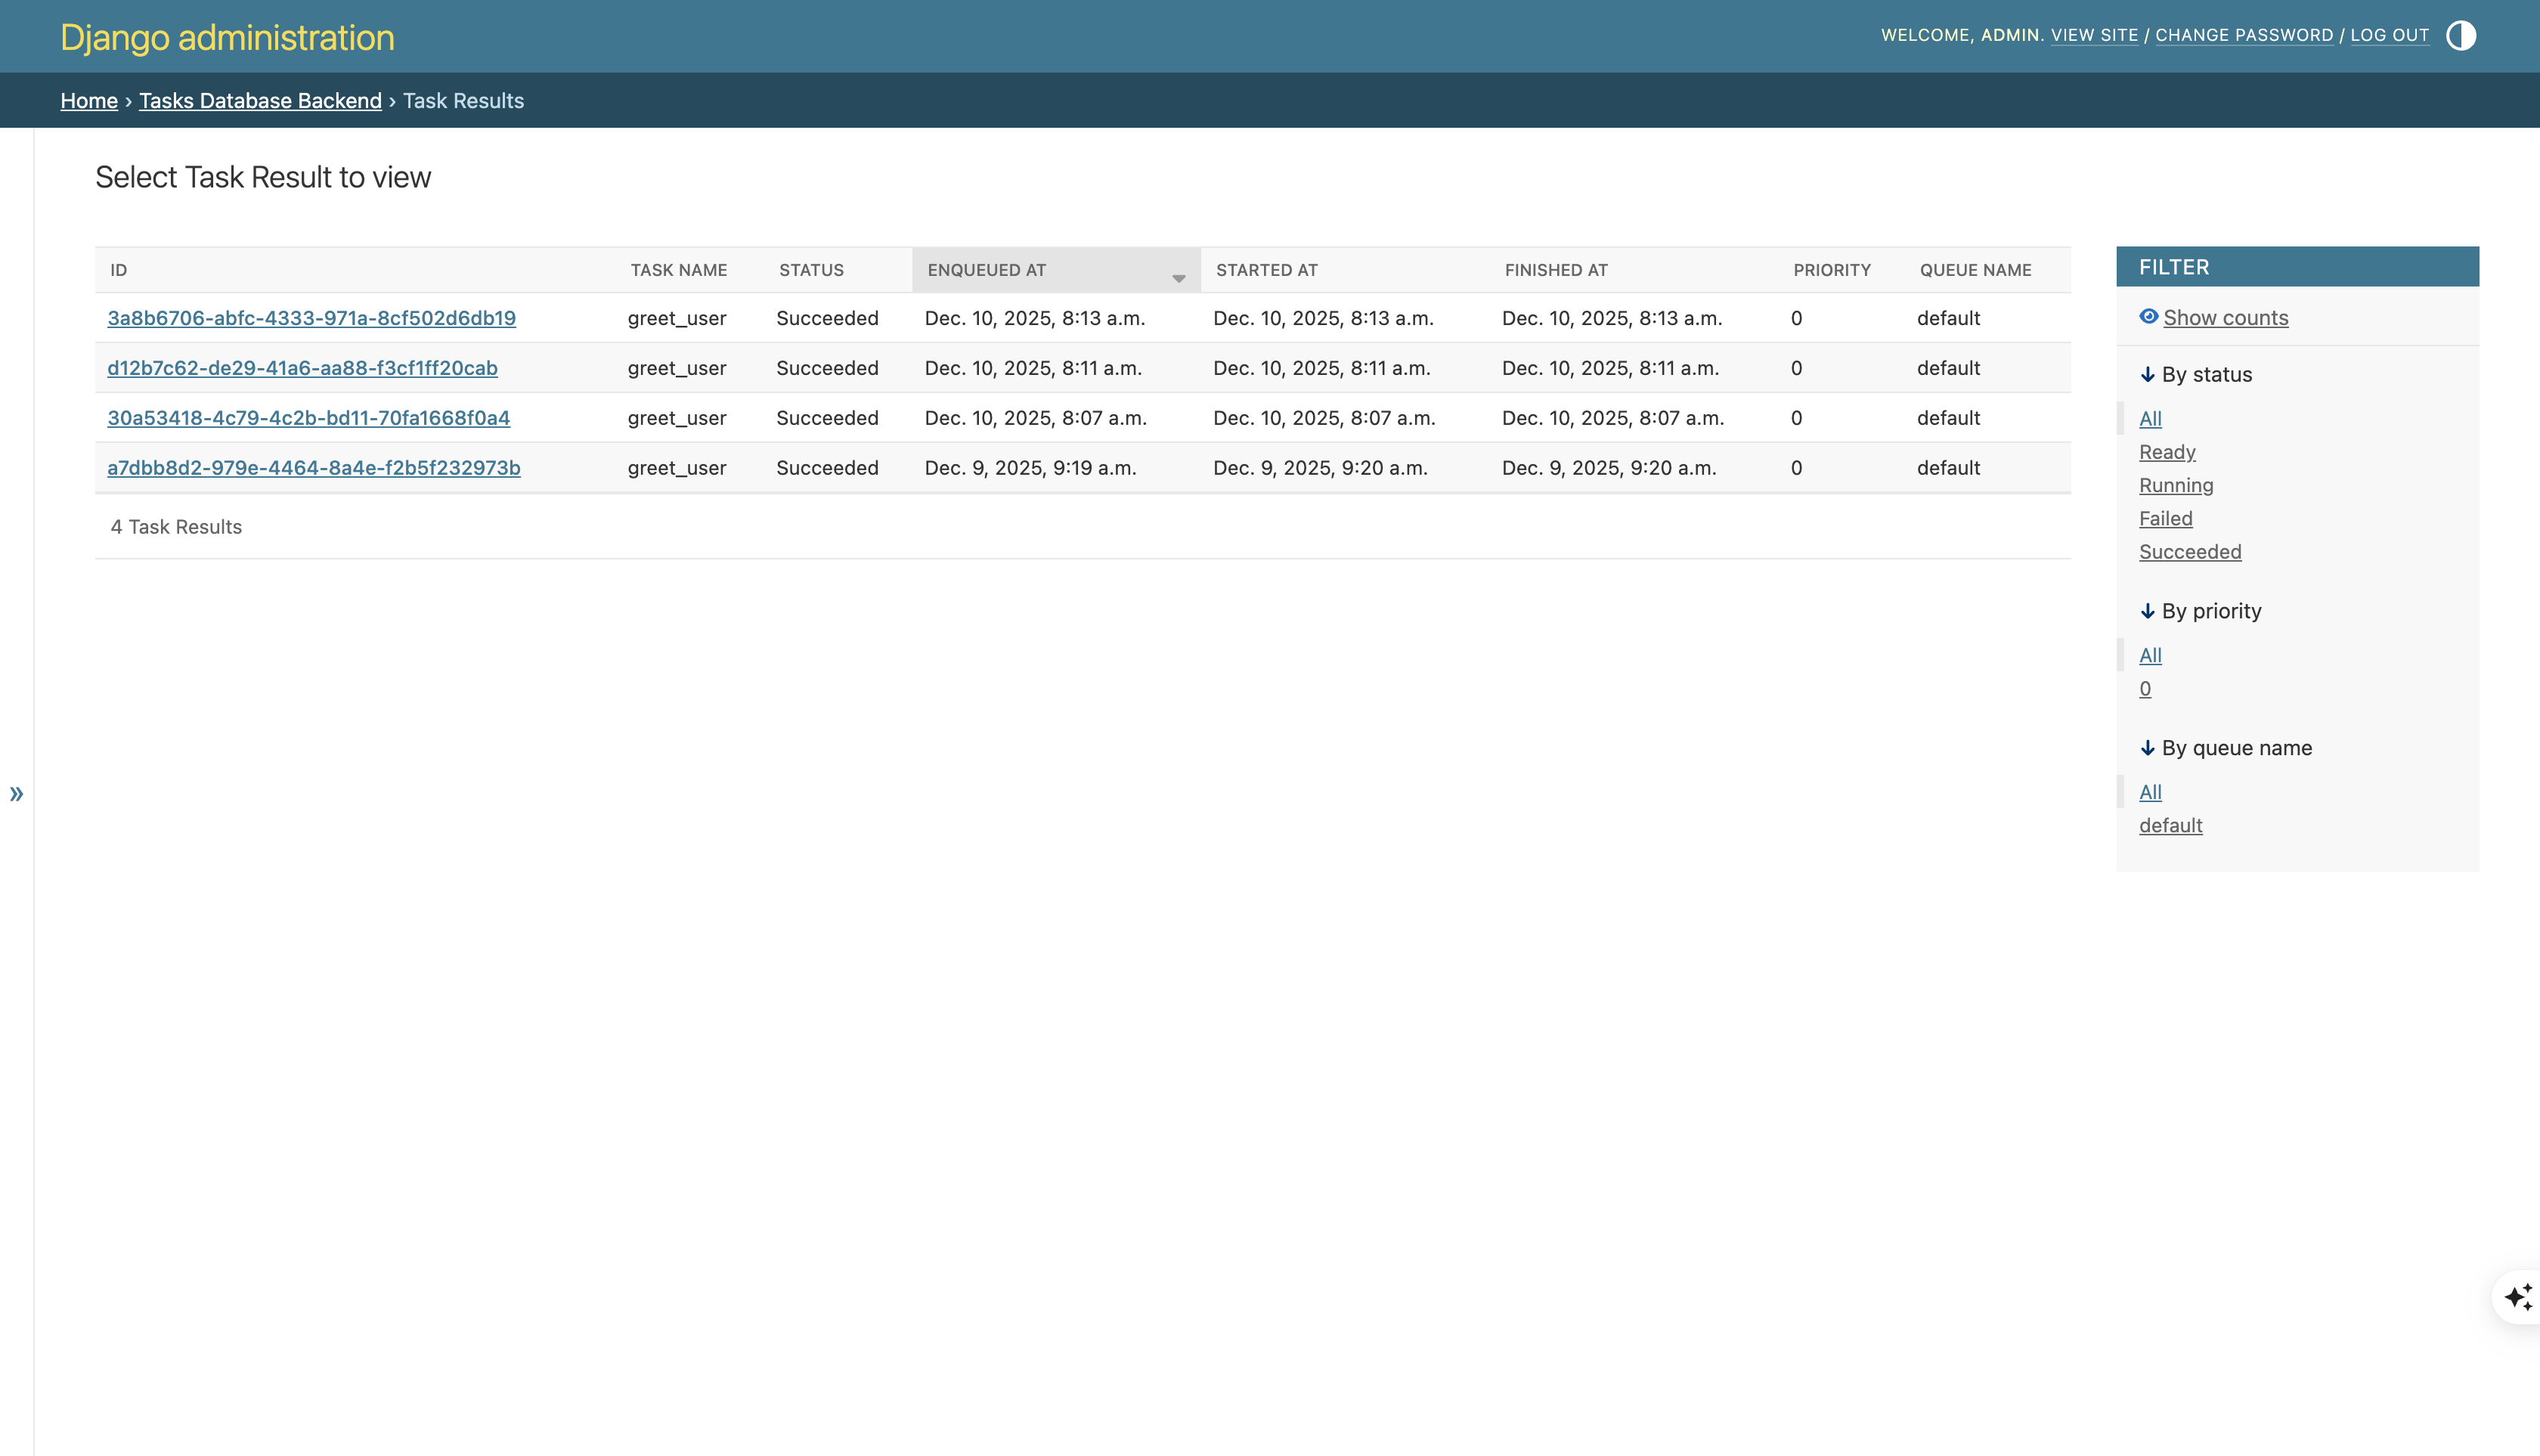Image resolution: width=2540 pixels, height=1456 pixels.
Task: Toggle the light/dark theme icon
Action: [2460, 36]
